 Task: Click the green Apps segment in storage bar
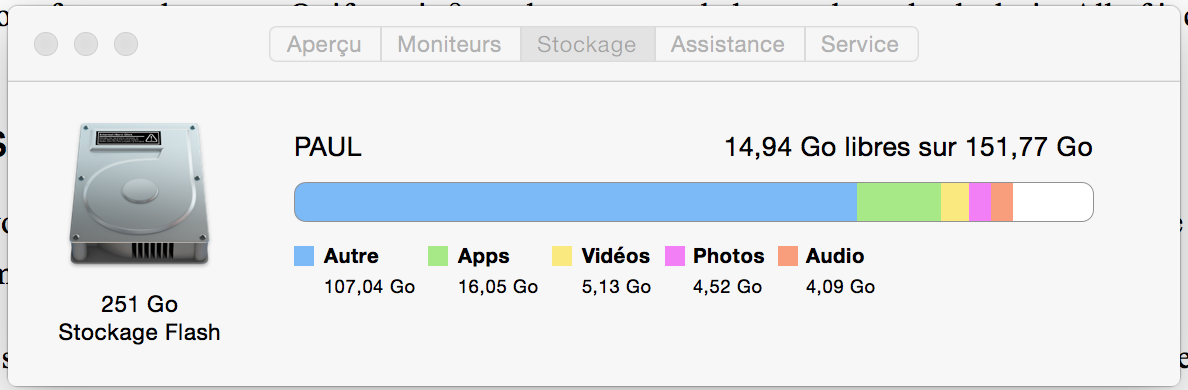pyautogui.click(x=899, y=202)
